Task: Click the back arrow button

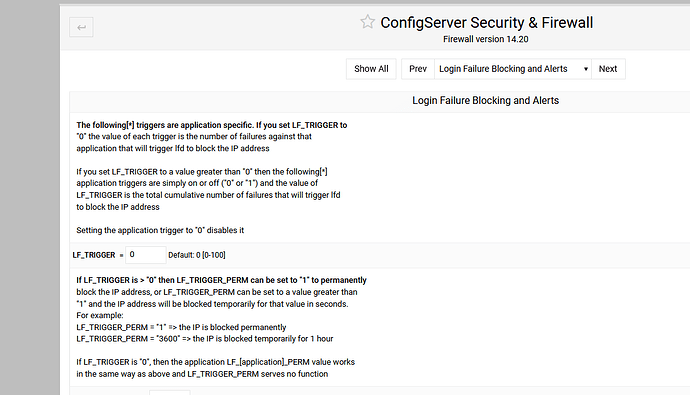Action: (x=81, y=27)
